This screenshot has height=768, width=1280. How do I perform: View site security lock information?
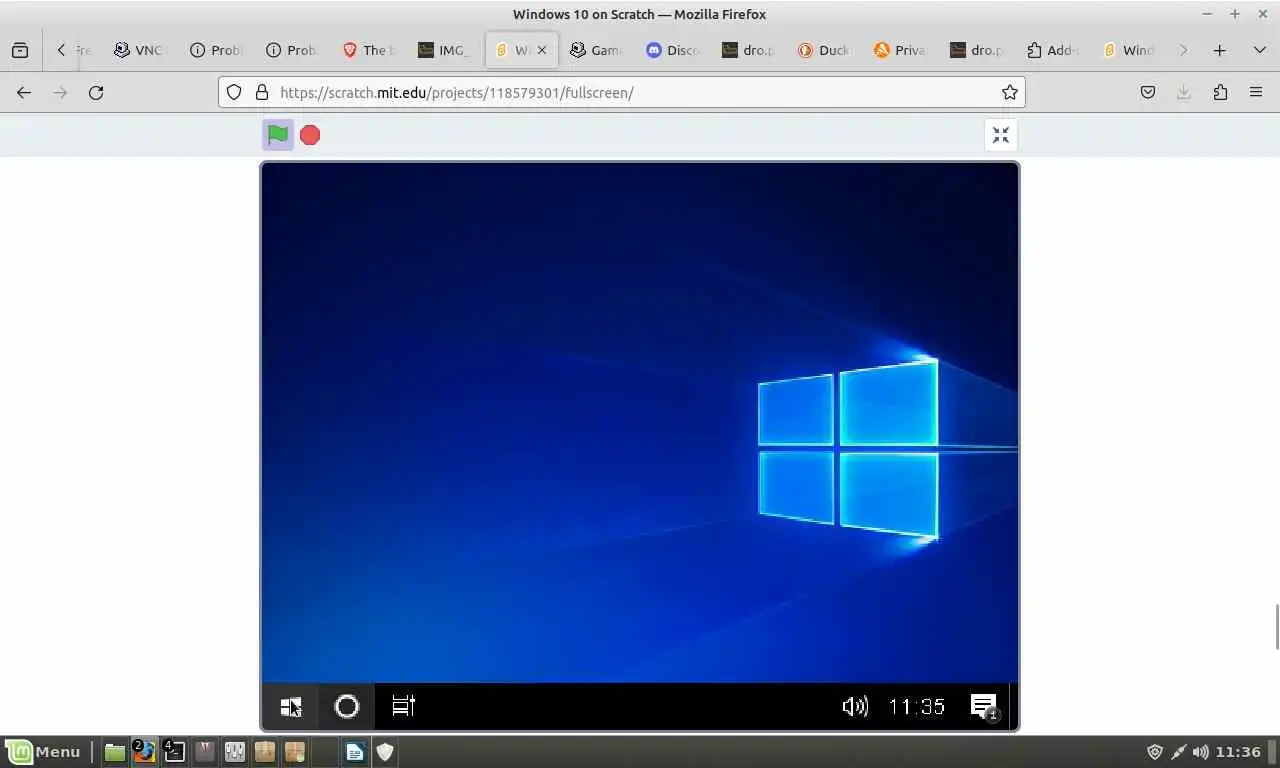click(x=262, y=92)
